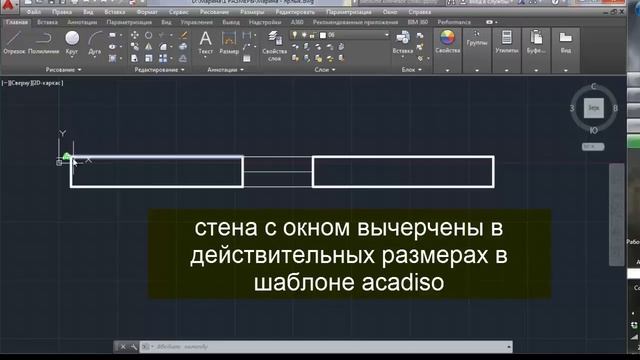Screen dimensions: 640x360
Task: Open the layer name dropdown list
Action: (x=387, y=35)
